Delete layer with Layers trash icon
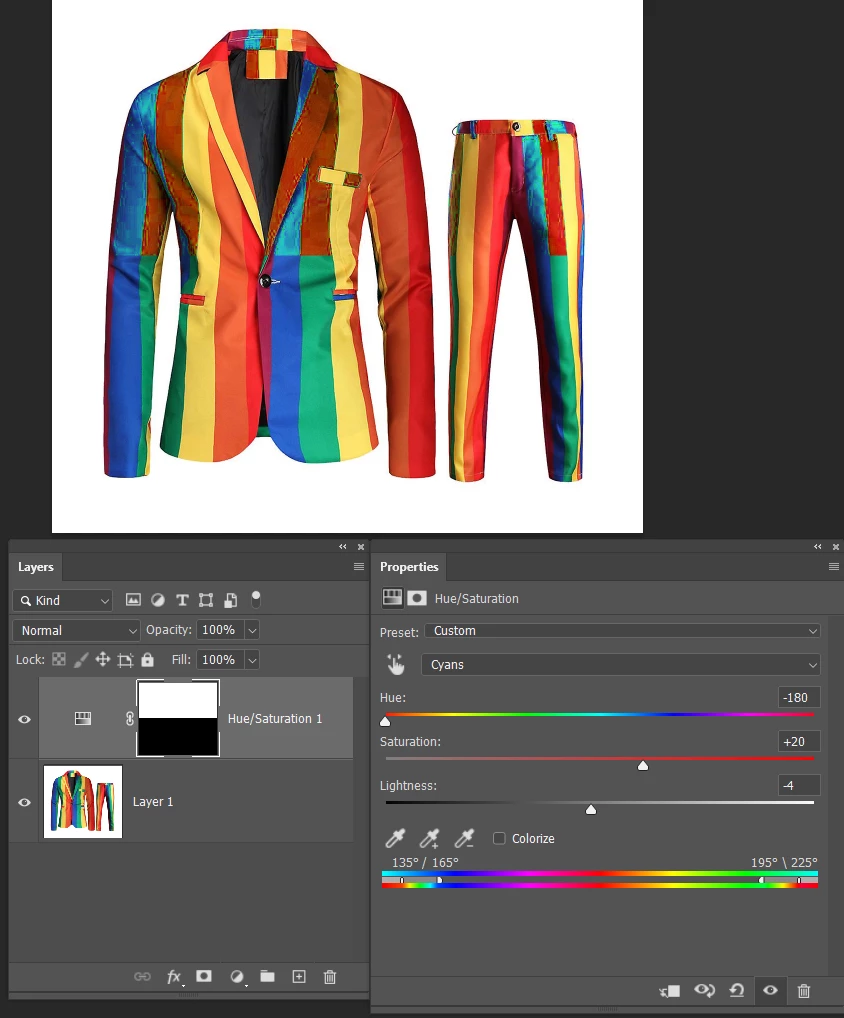 click(x=330, y=976)
